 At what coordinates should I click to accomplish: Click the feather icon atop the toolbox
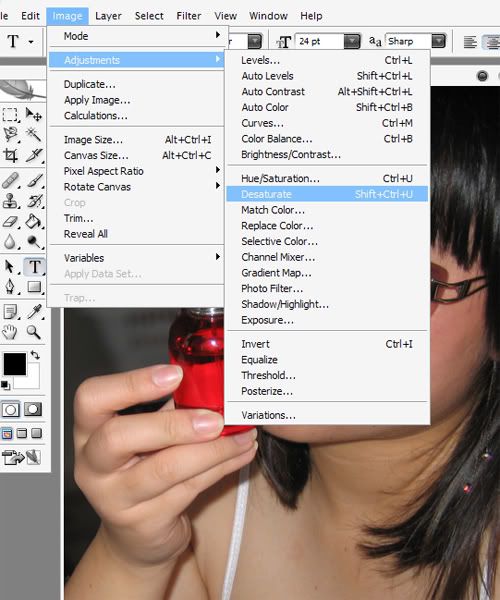22,90
